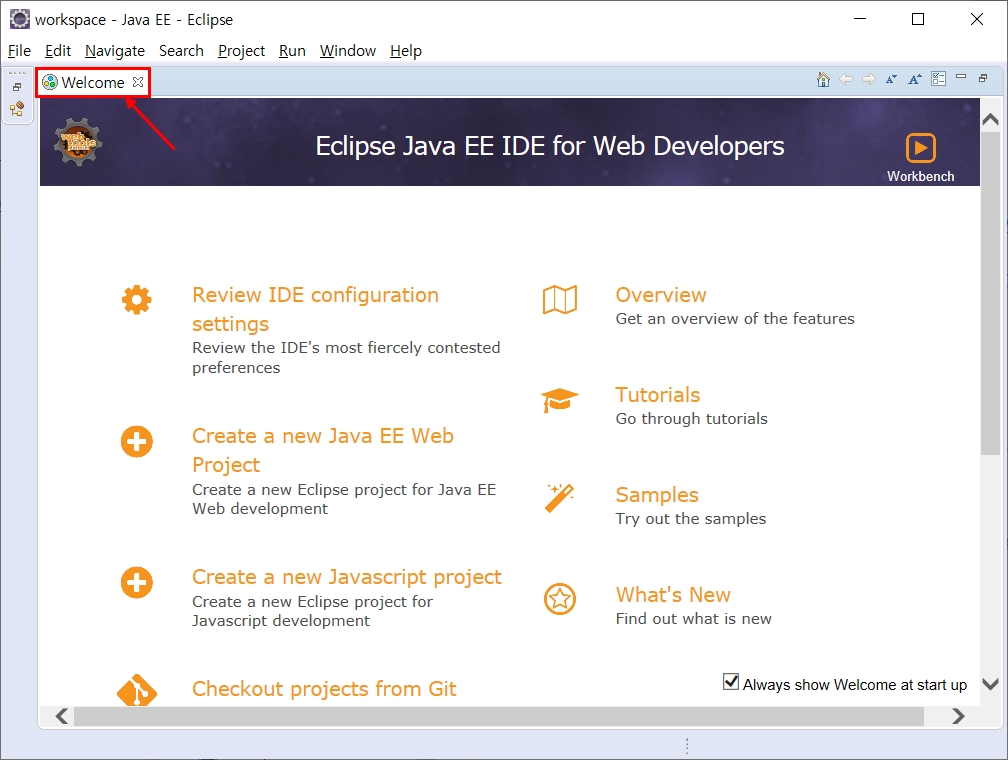The width and height of the screenshot is (1008, 760).
Task: Click the What's New star icon
Action: (560, 599)
